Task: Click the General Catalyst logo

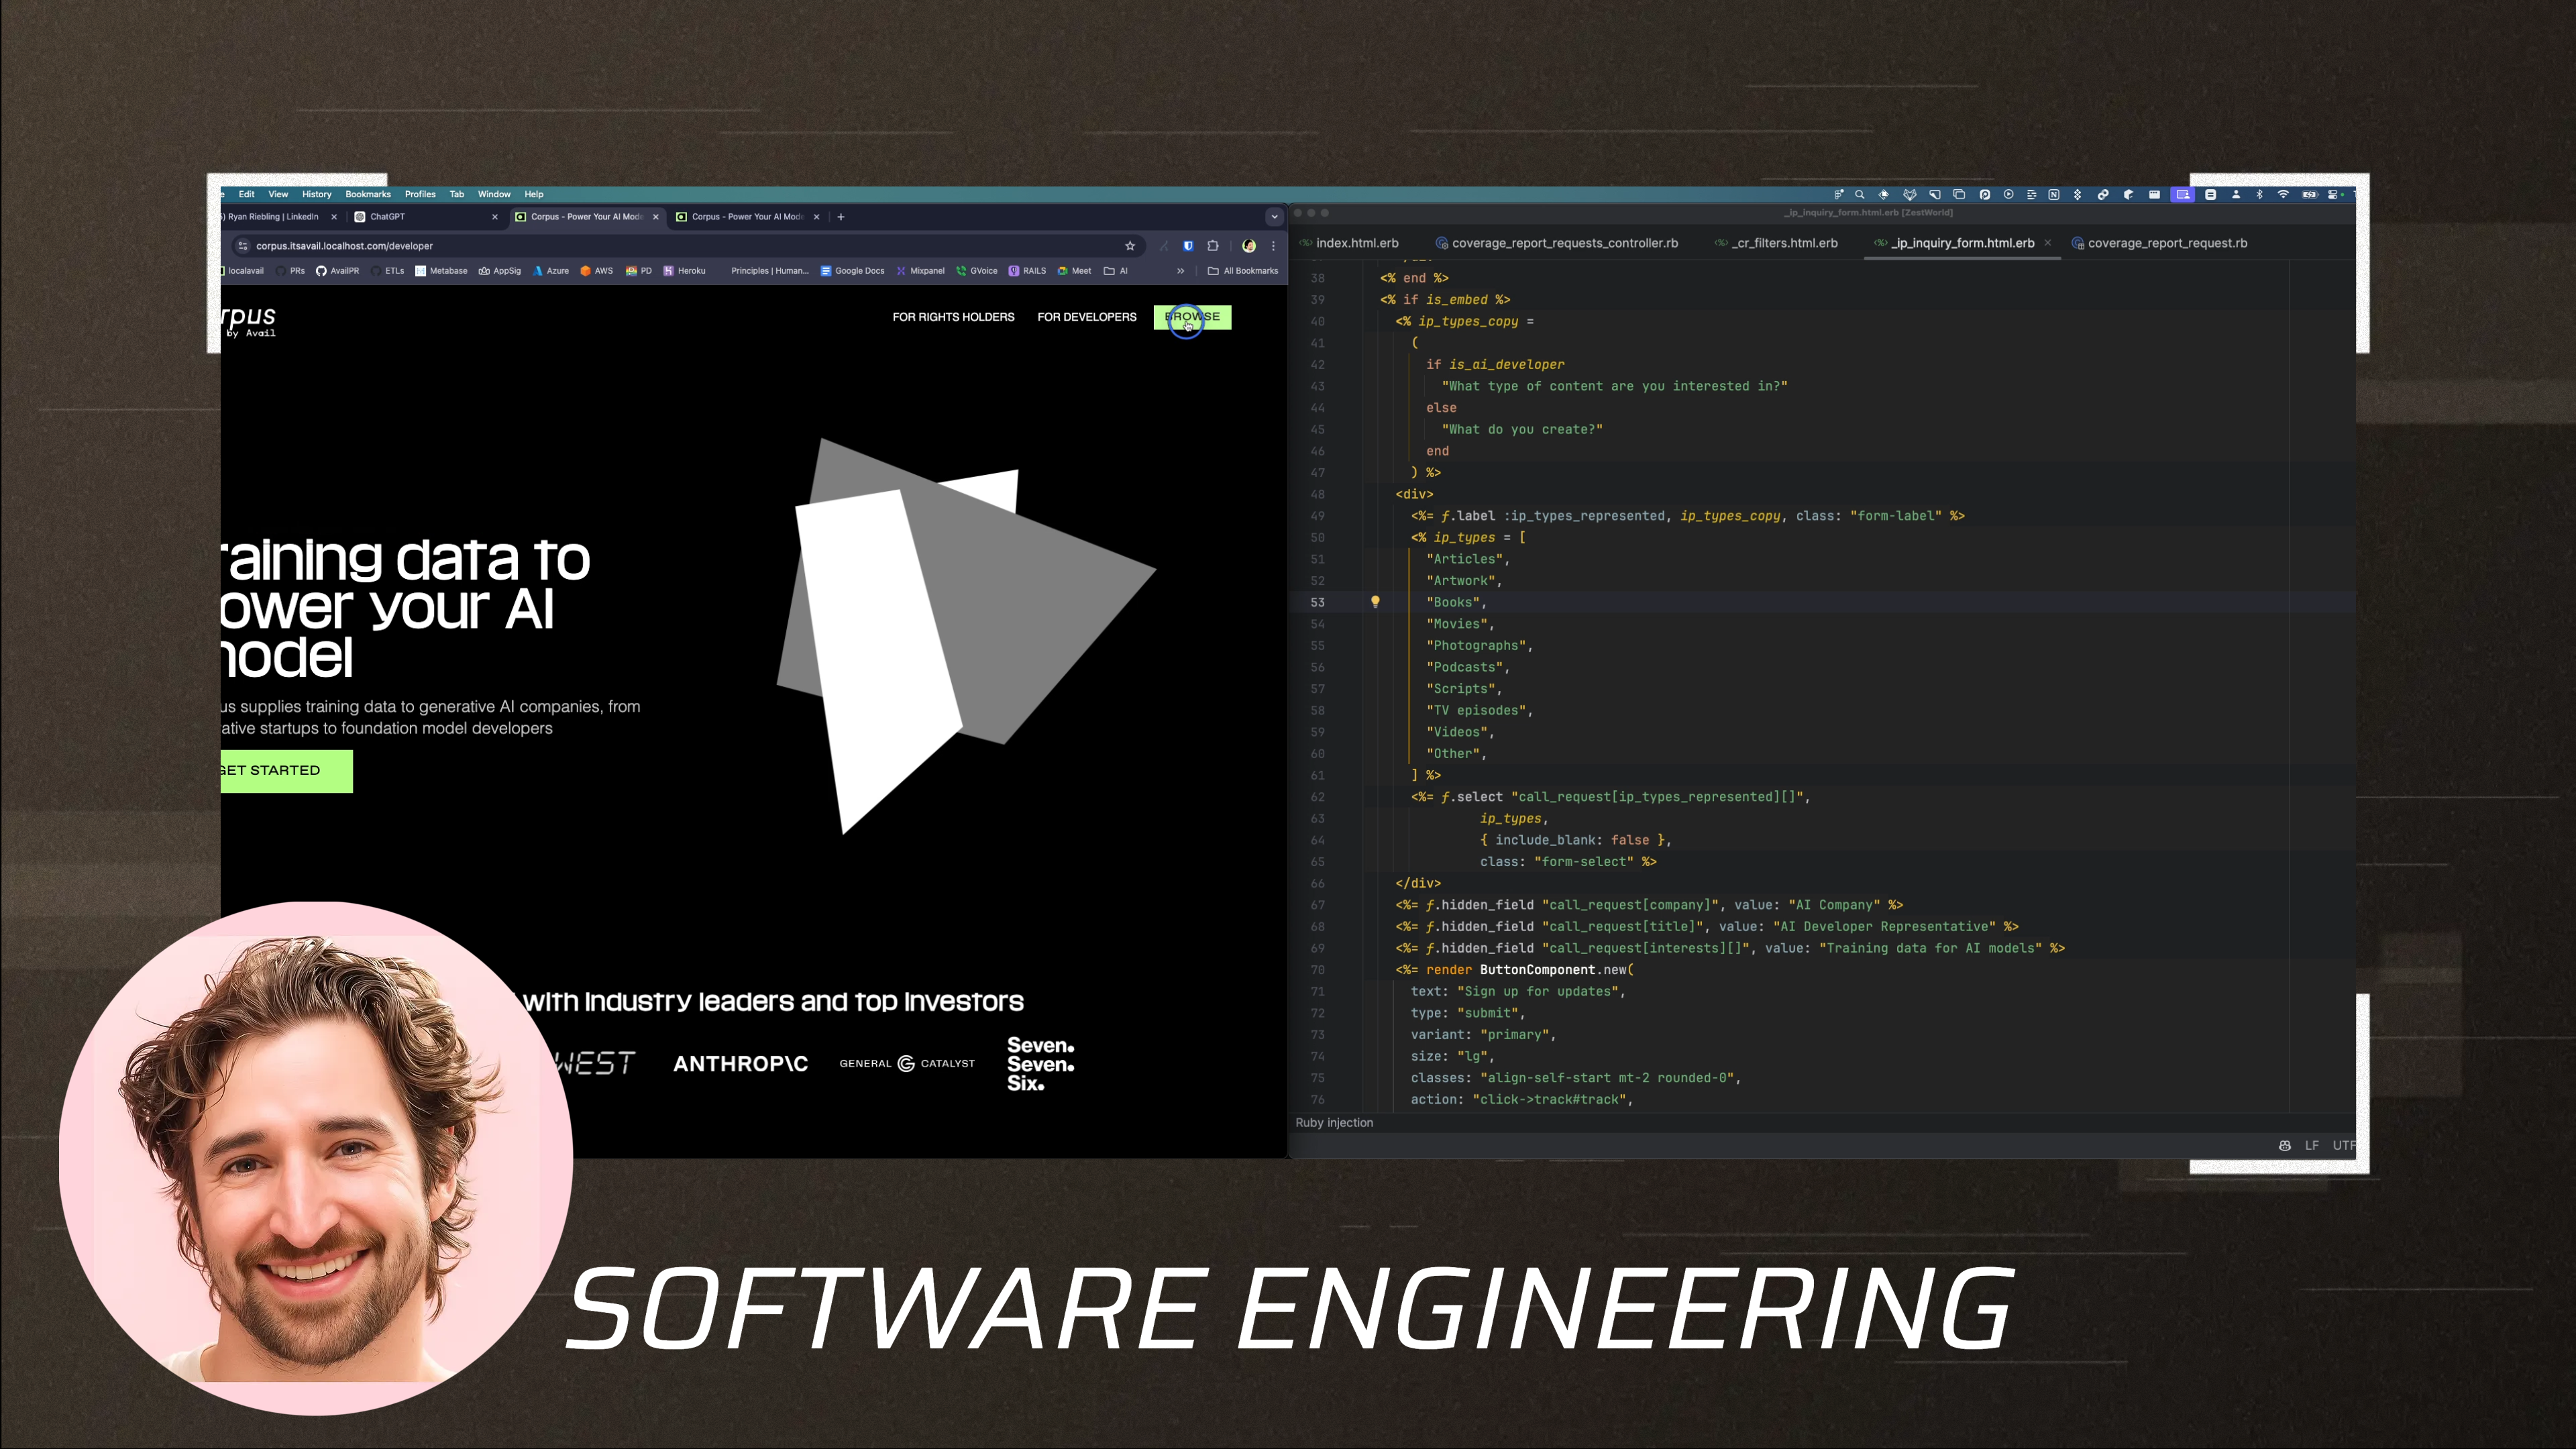Action: [x=907, y=1064]
